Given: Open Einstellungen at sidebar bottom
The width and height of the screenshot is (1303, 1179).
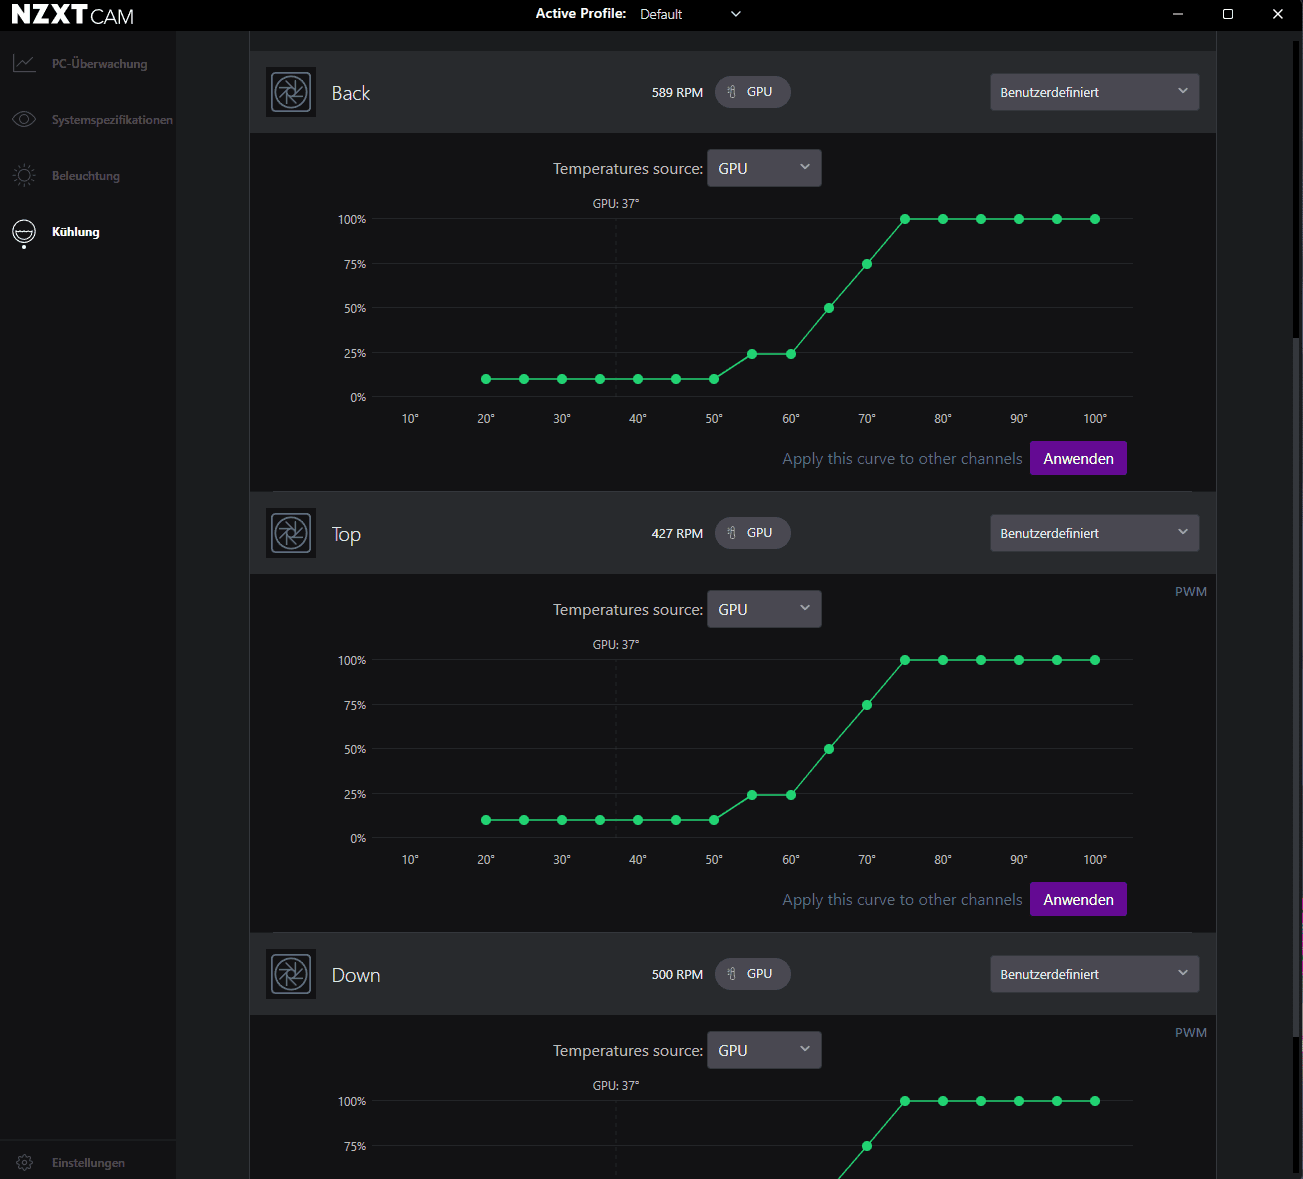Looking at the screenshot, I should click(x=88, y=1163).
